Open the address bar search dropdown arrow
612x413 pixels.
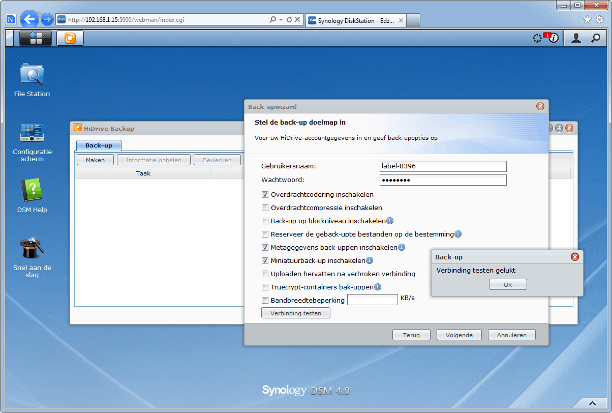281,19
